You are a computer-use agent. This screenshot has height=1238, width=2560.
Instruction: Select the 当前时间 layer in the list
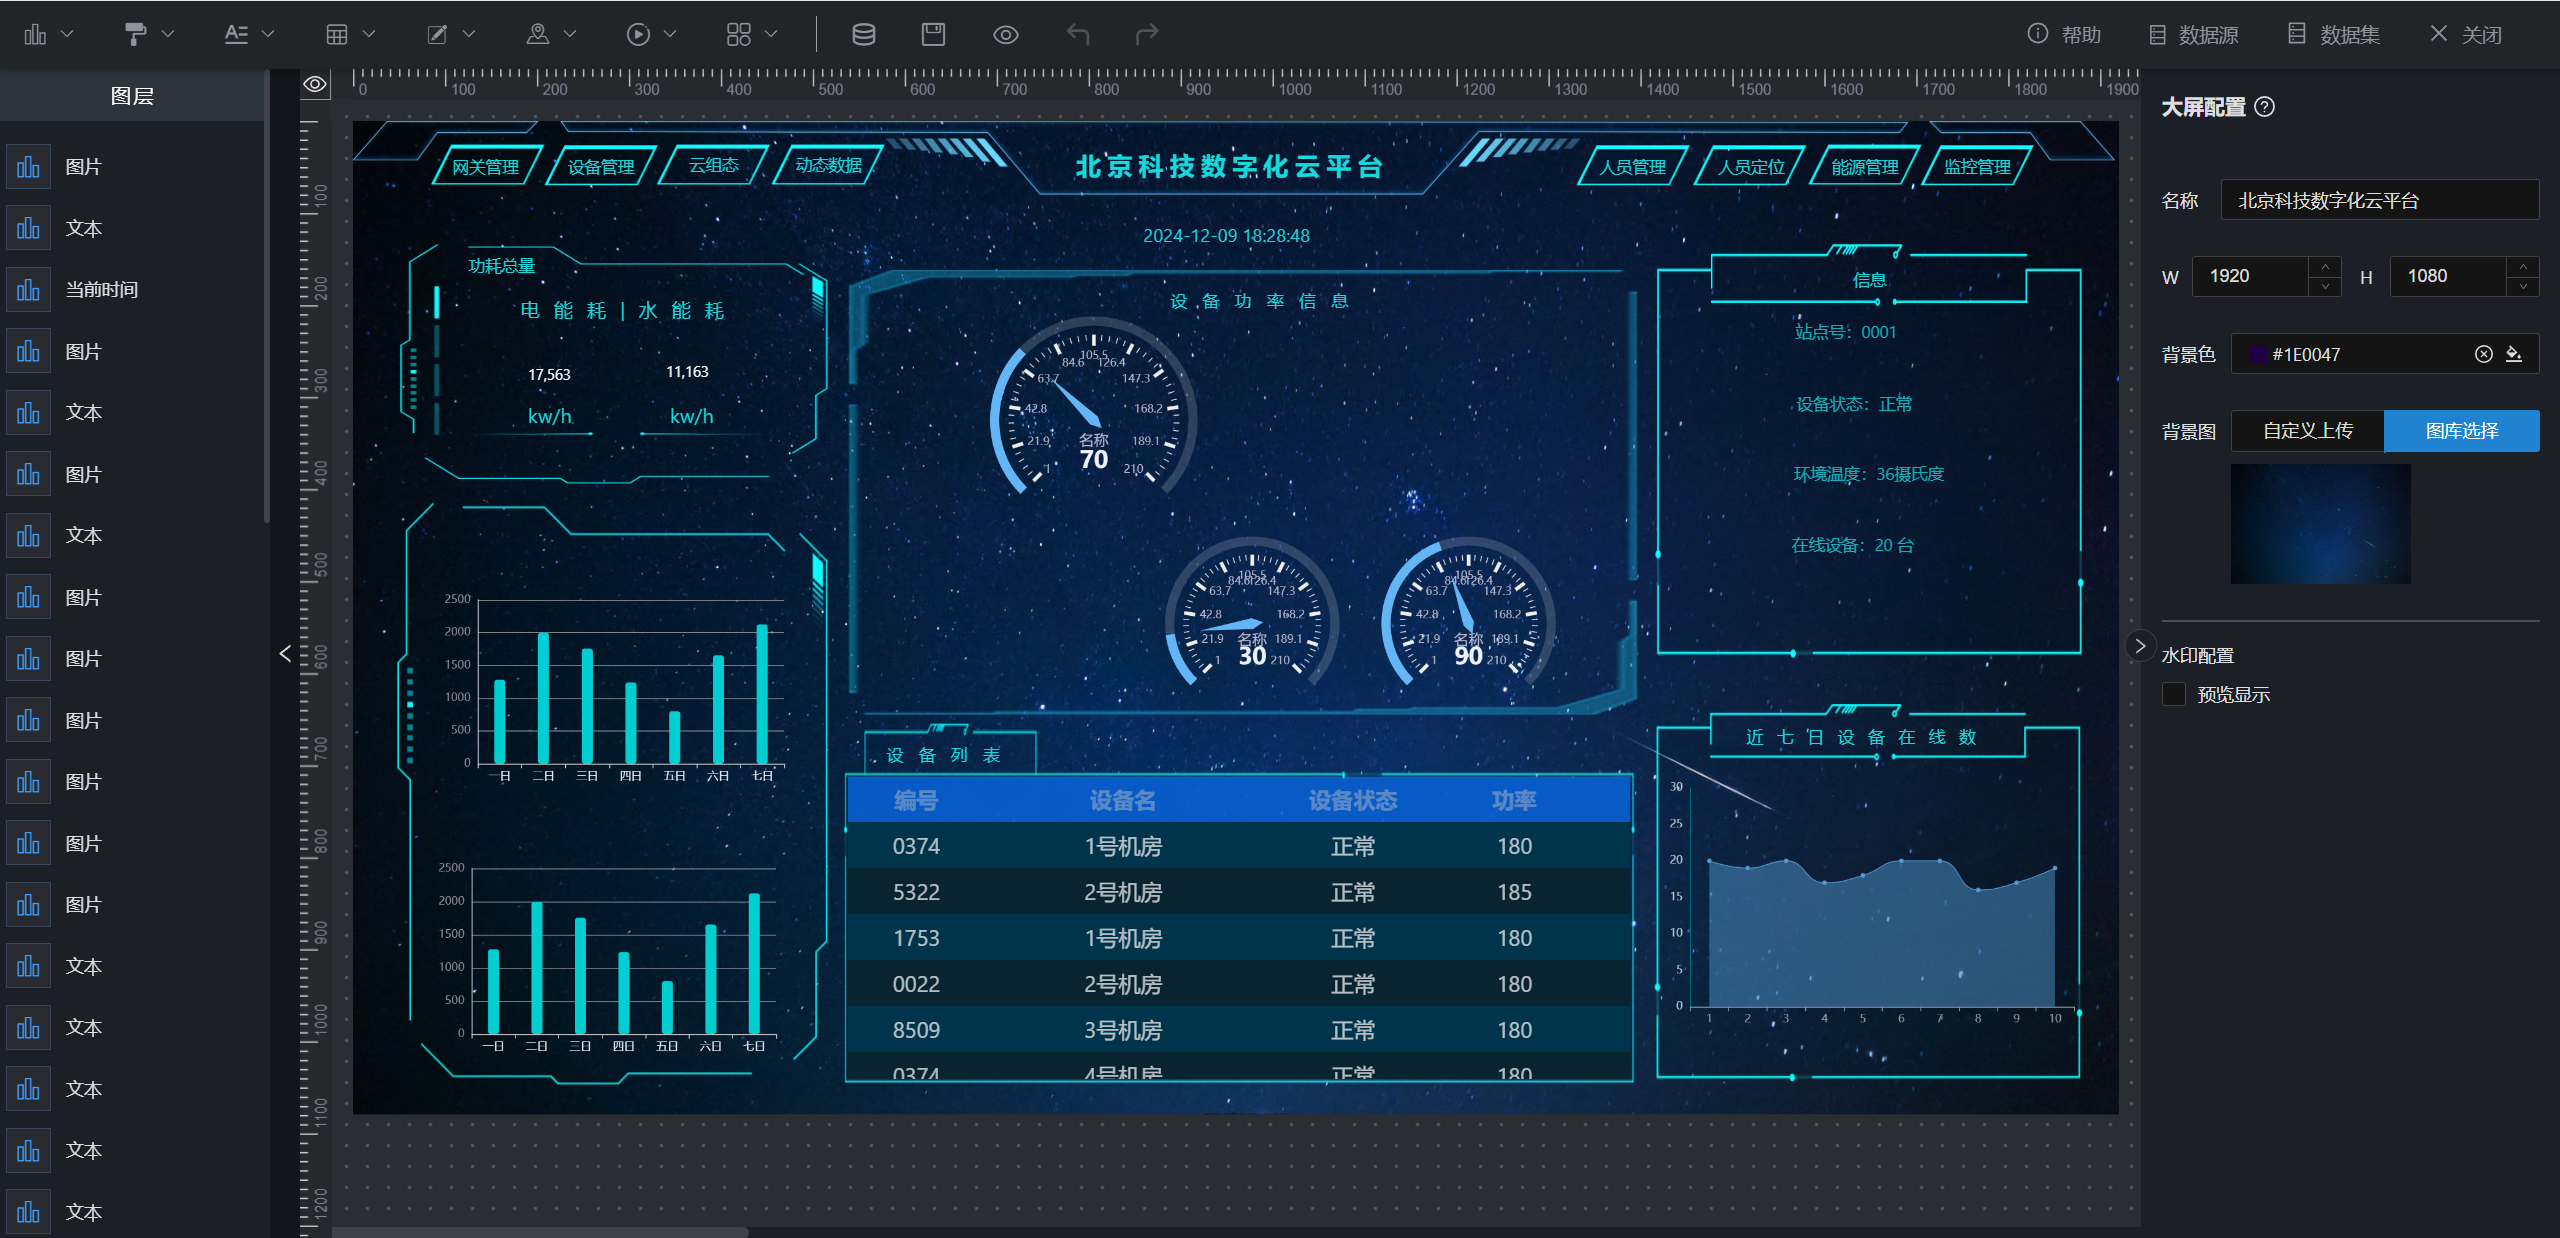coord(102,290)
